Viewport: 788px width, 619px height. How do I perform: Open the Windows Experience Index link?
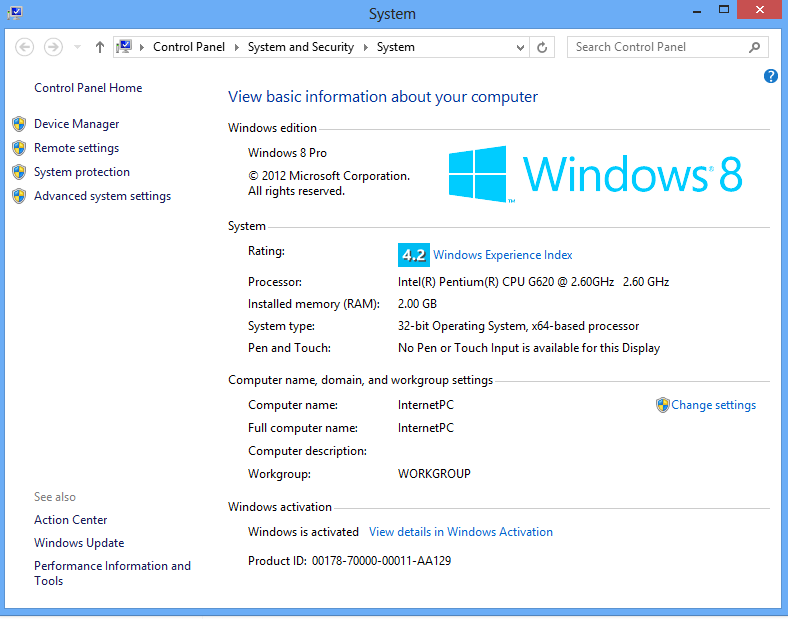pyautogui.click(x=503, y=255)
